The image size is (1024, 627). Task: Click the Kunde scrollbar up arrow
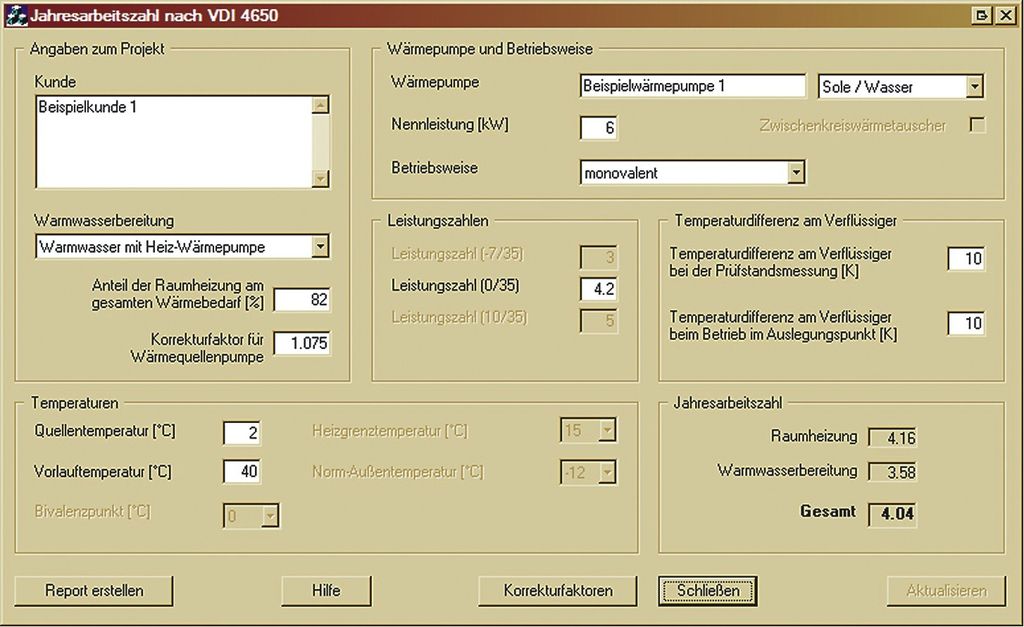320,105
